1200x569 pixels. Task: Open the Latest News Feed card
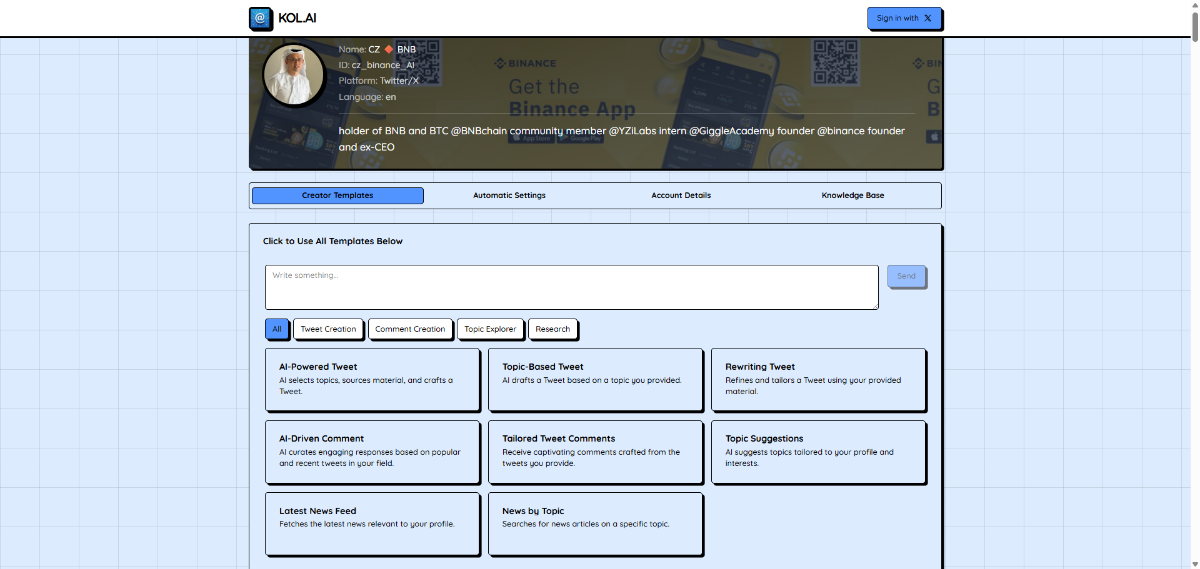tap(372, 523)
